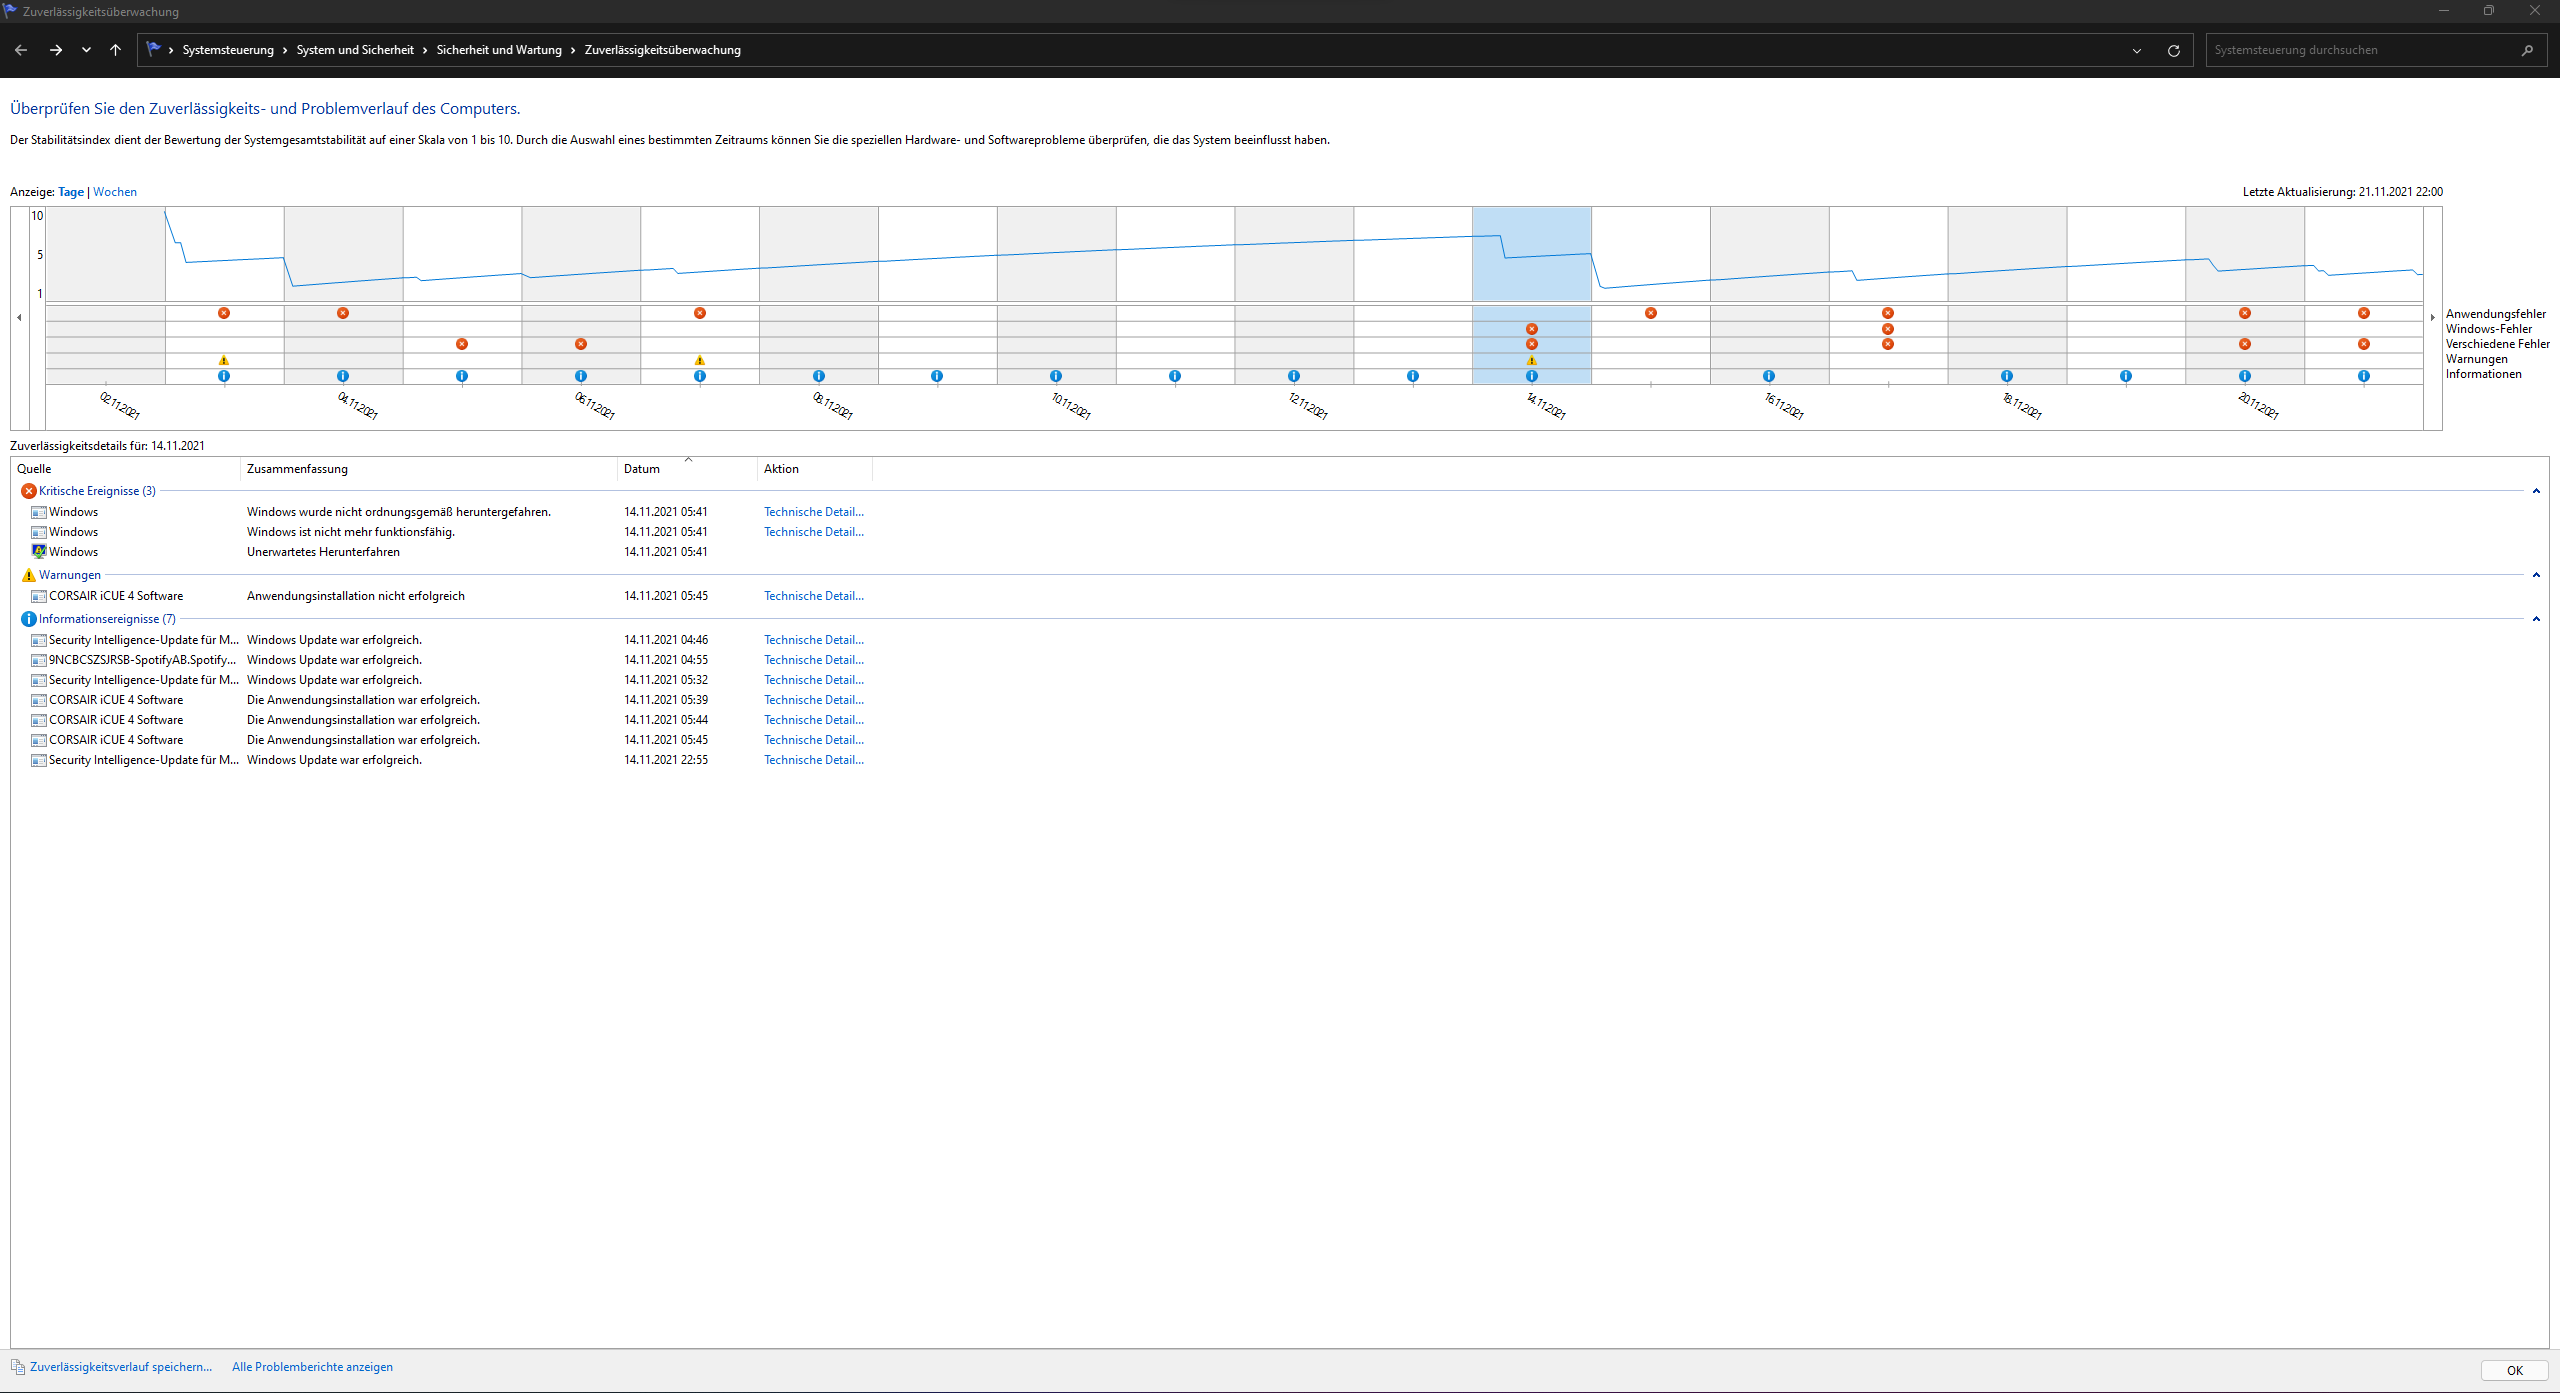This screenshot has width=2560, height=1393.
Task: Click Alle Problemberichte anzeigen link
Action: (312, 1367)
